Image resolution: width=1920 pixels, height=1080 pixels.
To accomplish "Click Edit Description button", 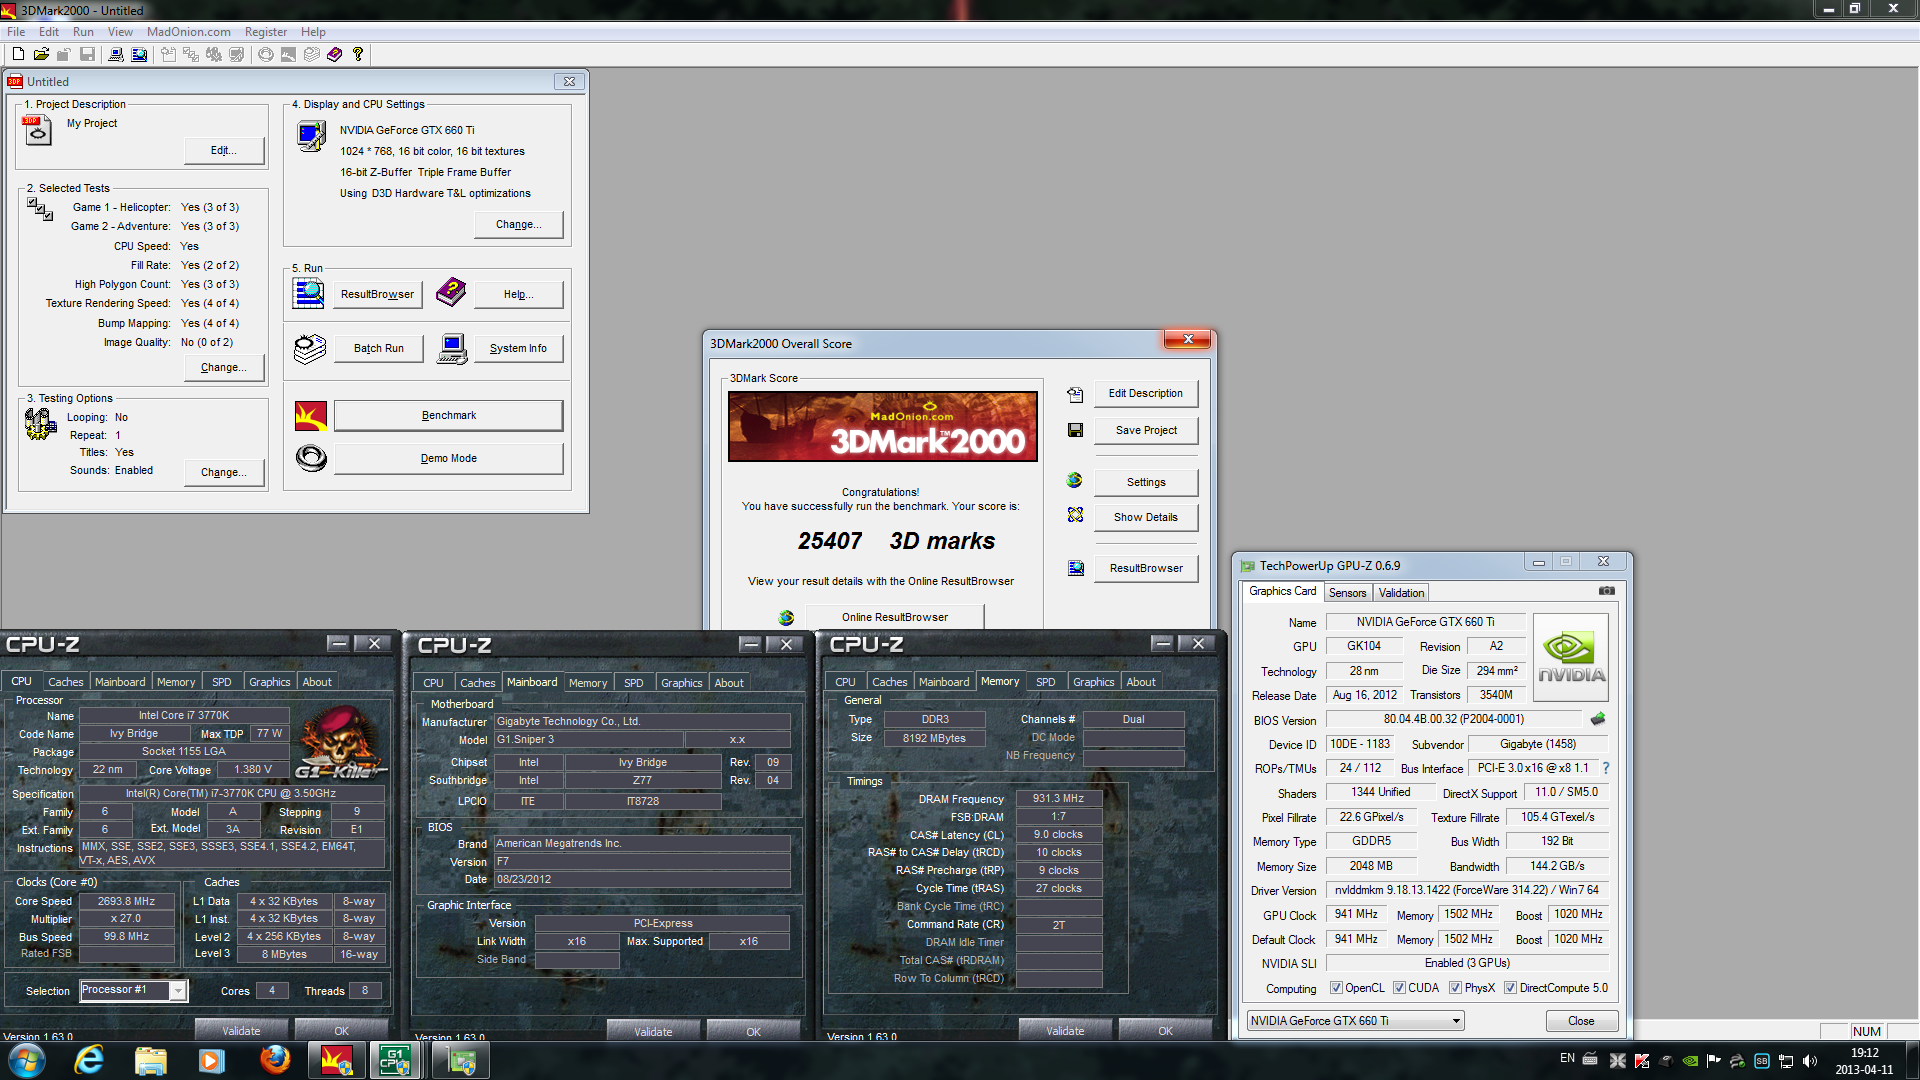I will [x=1146, y=394].
